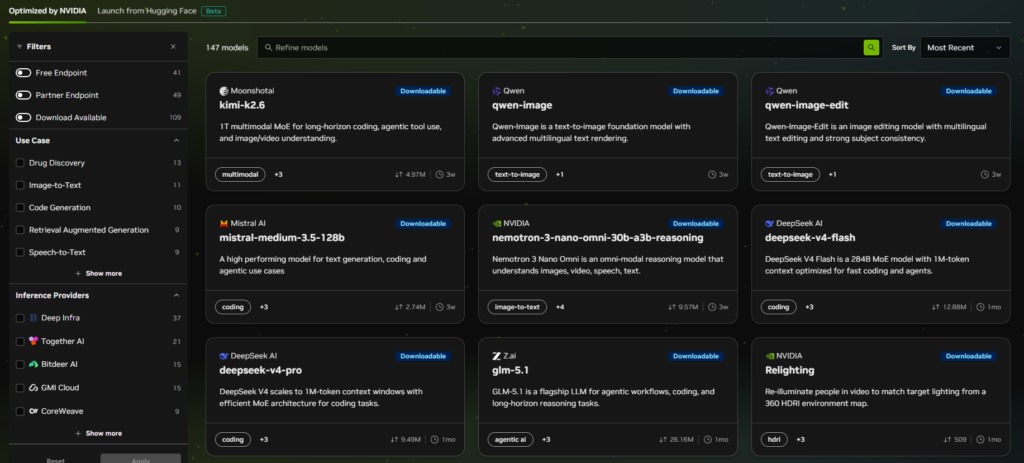Click the Together AI provider icon
Viewport: 1024px width, 463px height.
[x=34, y=341]
